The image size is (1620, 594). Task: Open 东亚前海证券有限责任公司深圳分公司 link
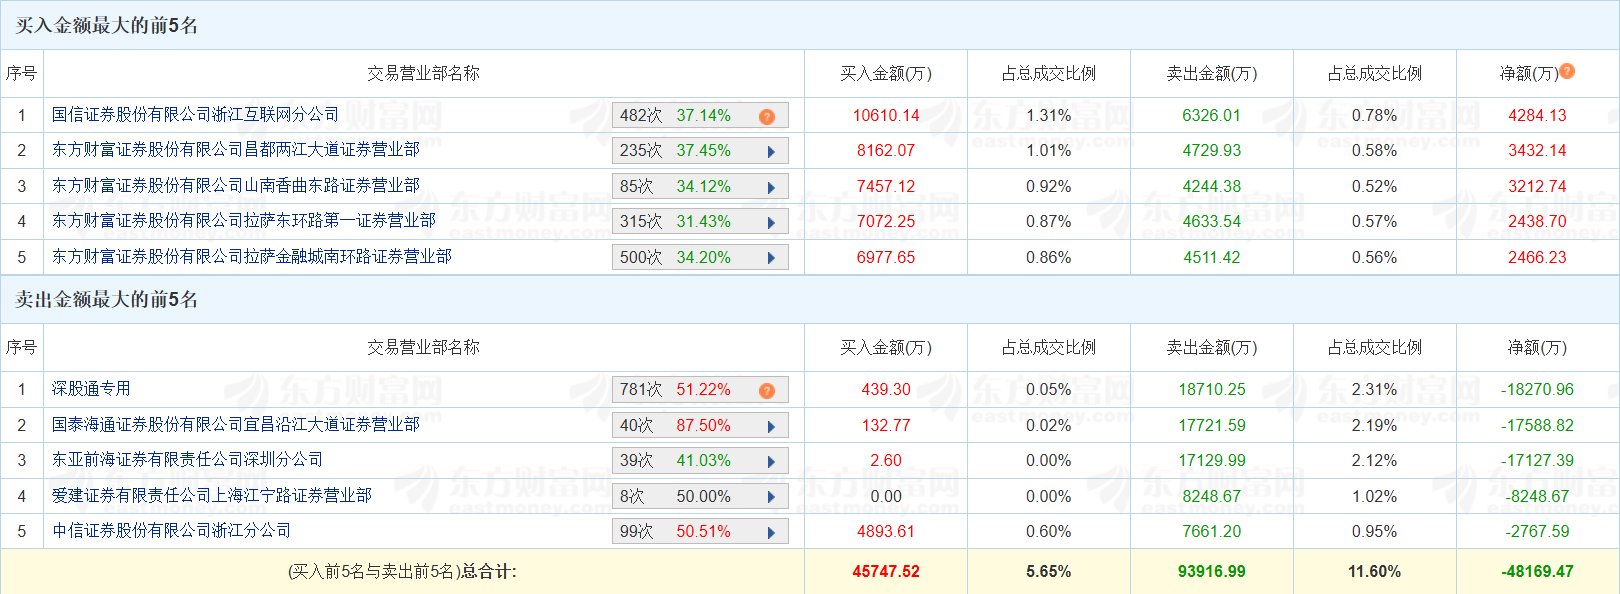(x=188, y=460)
